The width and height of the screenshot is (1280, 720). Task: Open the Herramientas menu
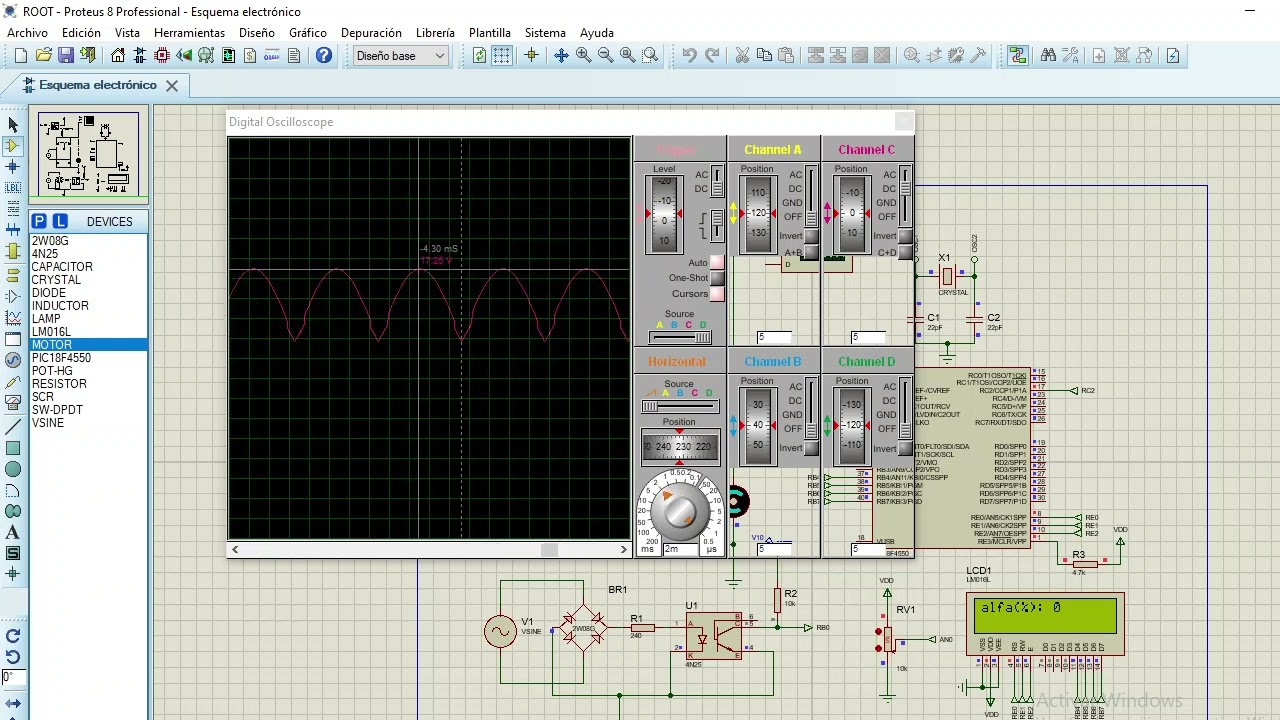190,33
